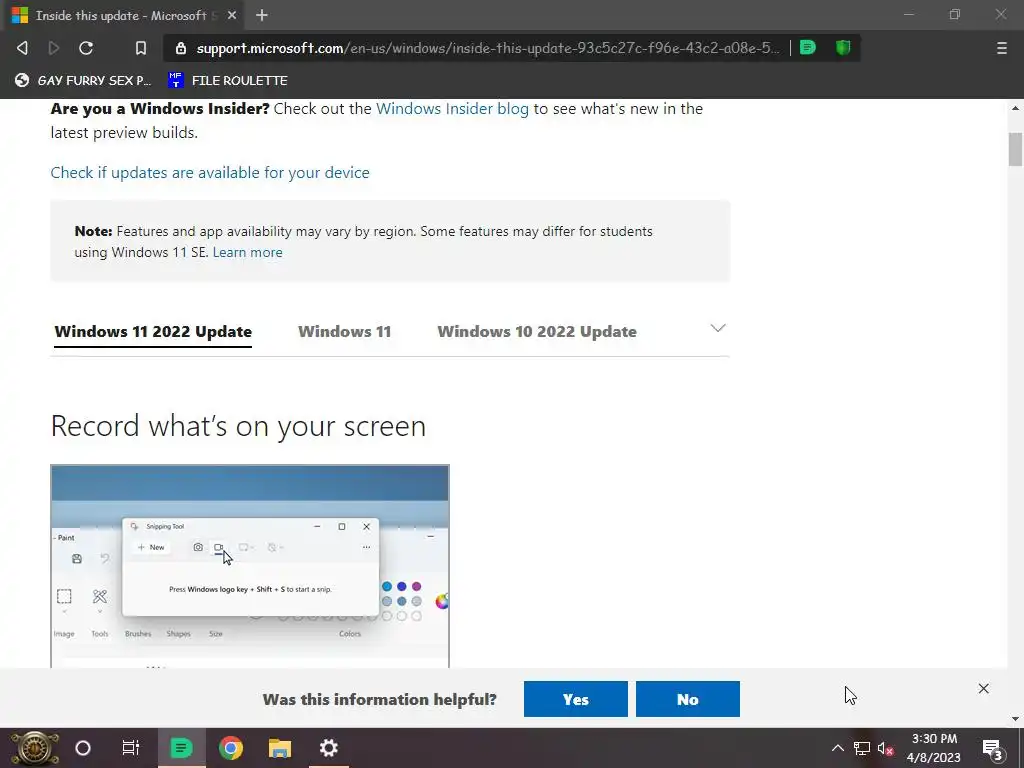
Task: Switch to the Windows 10 2022 Update tab
Action: (x=537, y=332)
